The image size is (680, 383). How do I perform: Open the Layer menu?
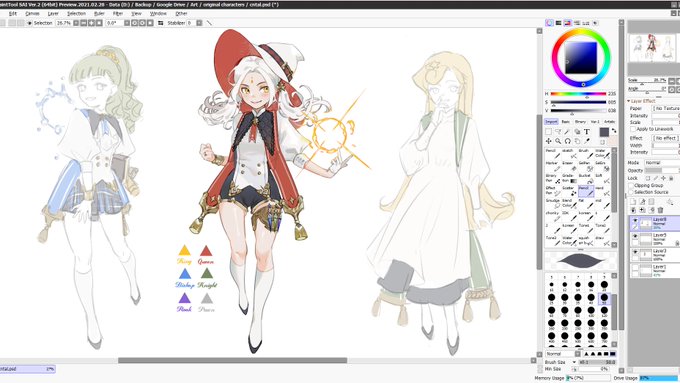(53, 14)
